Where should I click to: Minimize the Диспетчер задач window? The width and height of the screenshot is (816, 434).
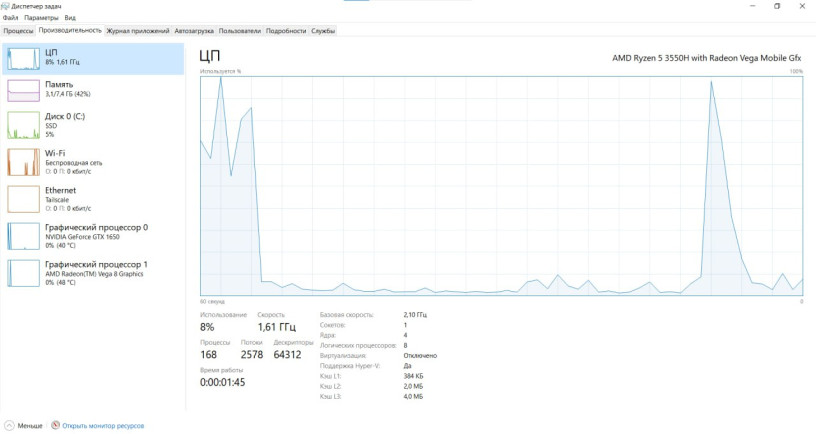(x=753, y=6)
